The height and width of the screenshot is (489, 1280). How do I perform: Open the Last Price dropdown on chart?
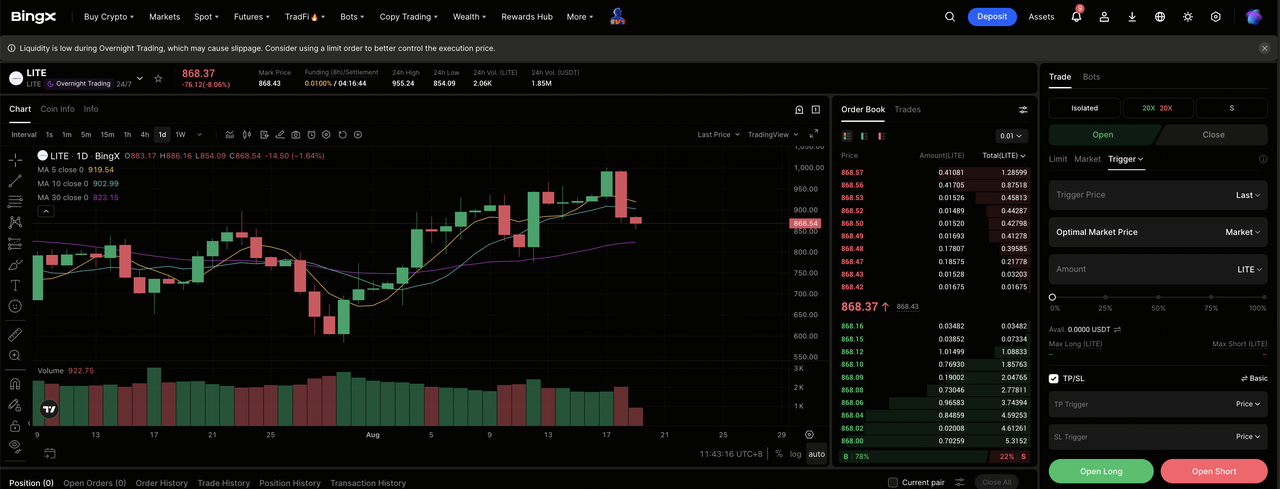coord(718,134)
